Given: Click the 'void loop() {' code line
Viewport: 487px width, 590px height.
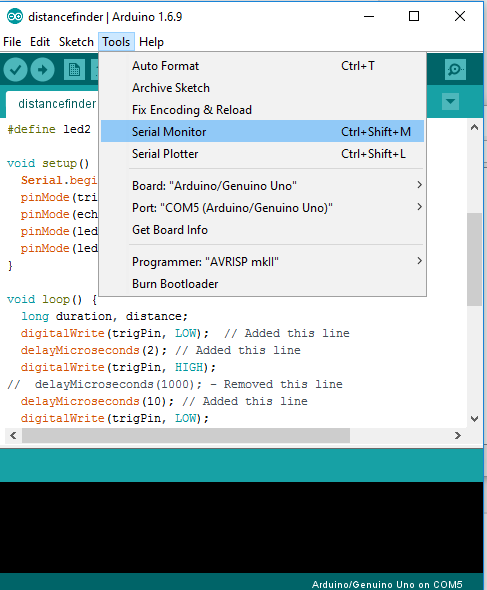Looking at the screenshot, I should 52,300.
